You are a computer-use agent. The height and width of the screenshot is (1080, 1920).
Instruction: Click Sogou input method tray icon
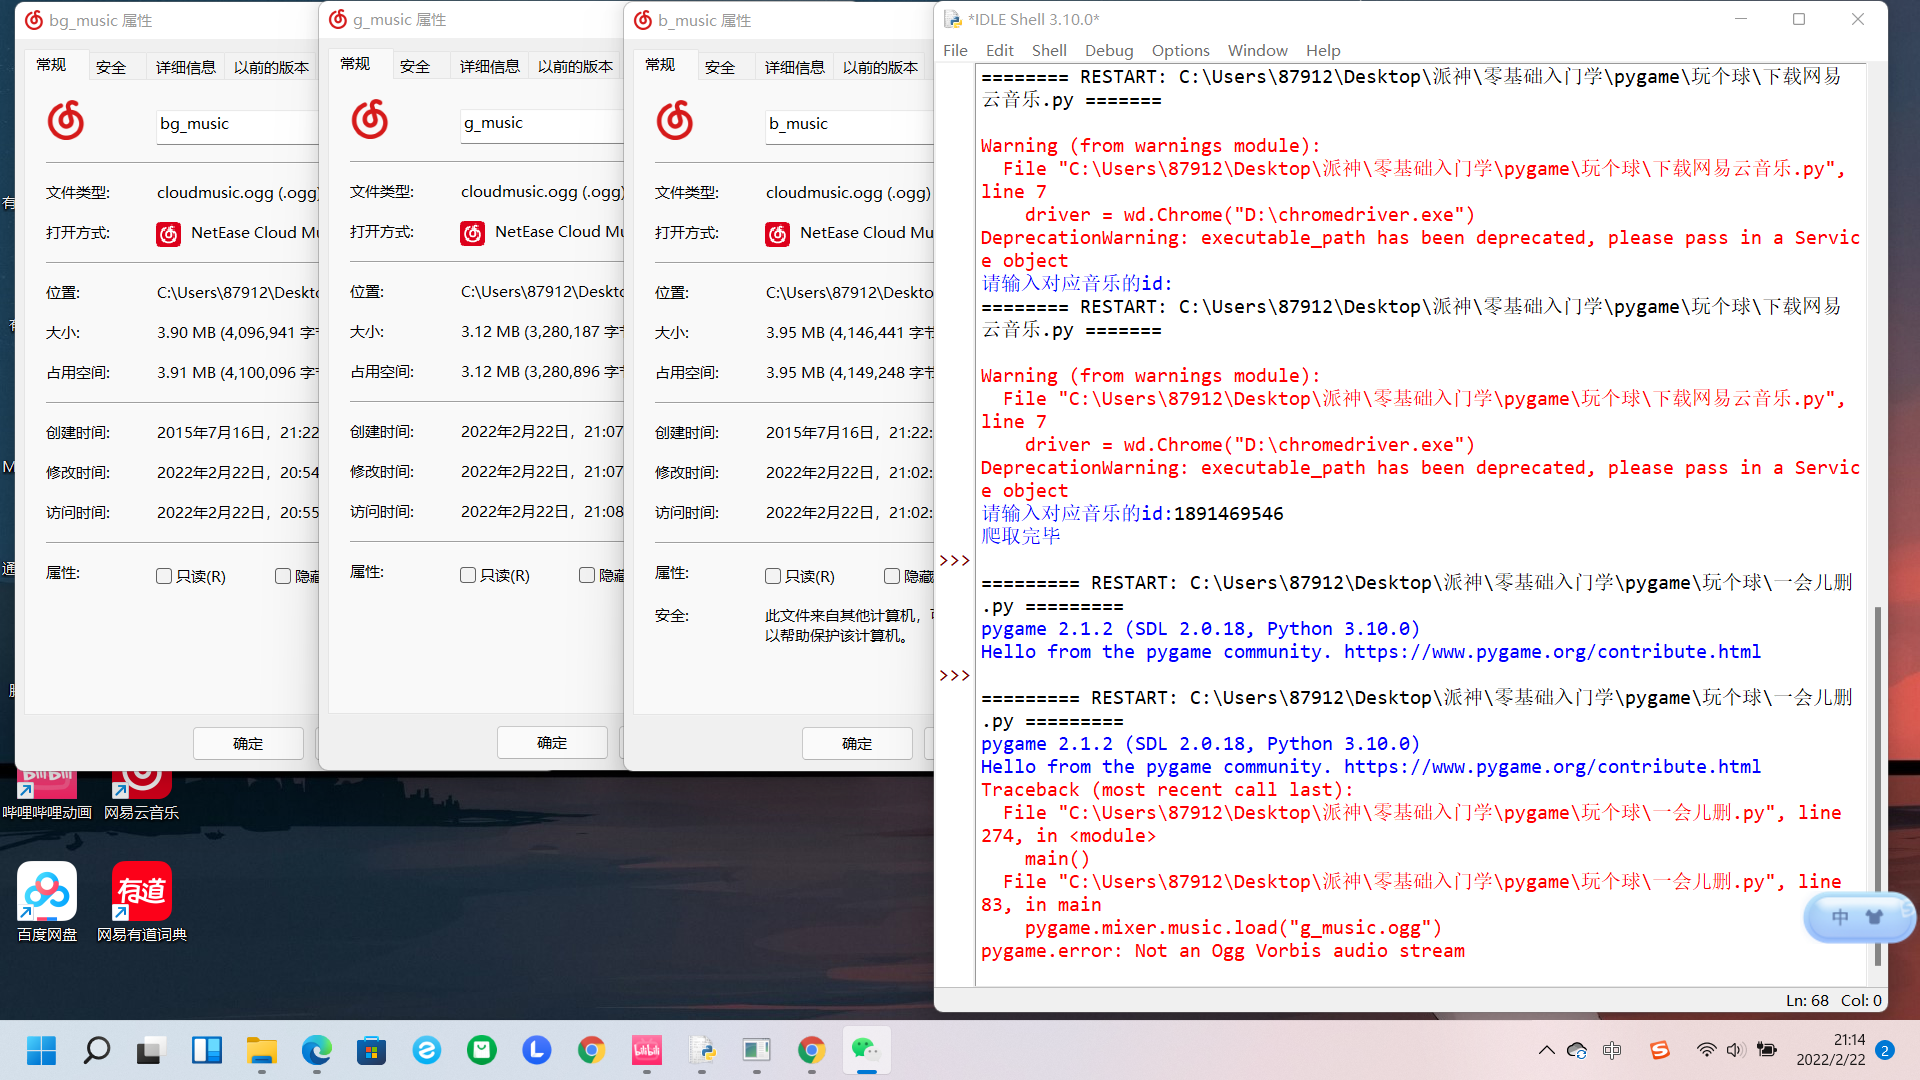click(x=1660, y=1050)
